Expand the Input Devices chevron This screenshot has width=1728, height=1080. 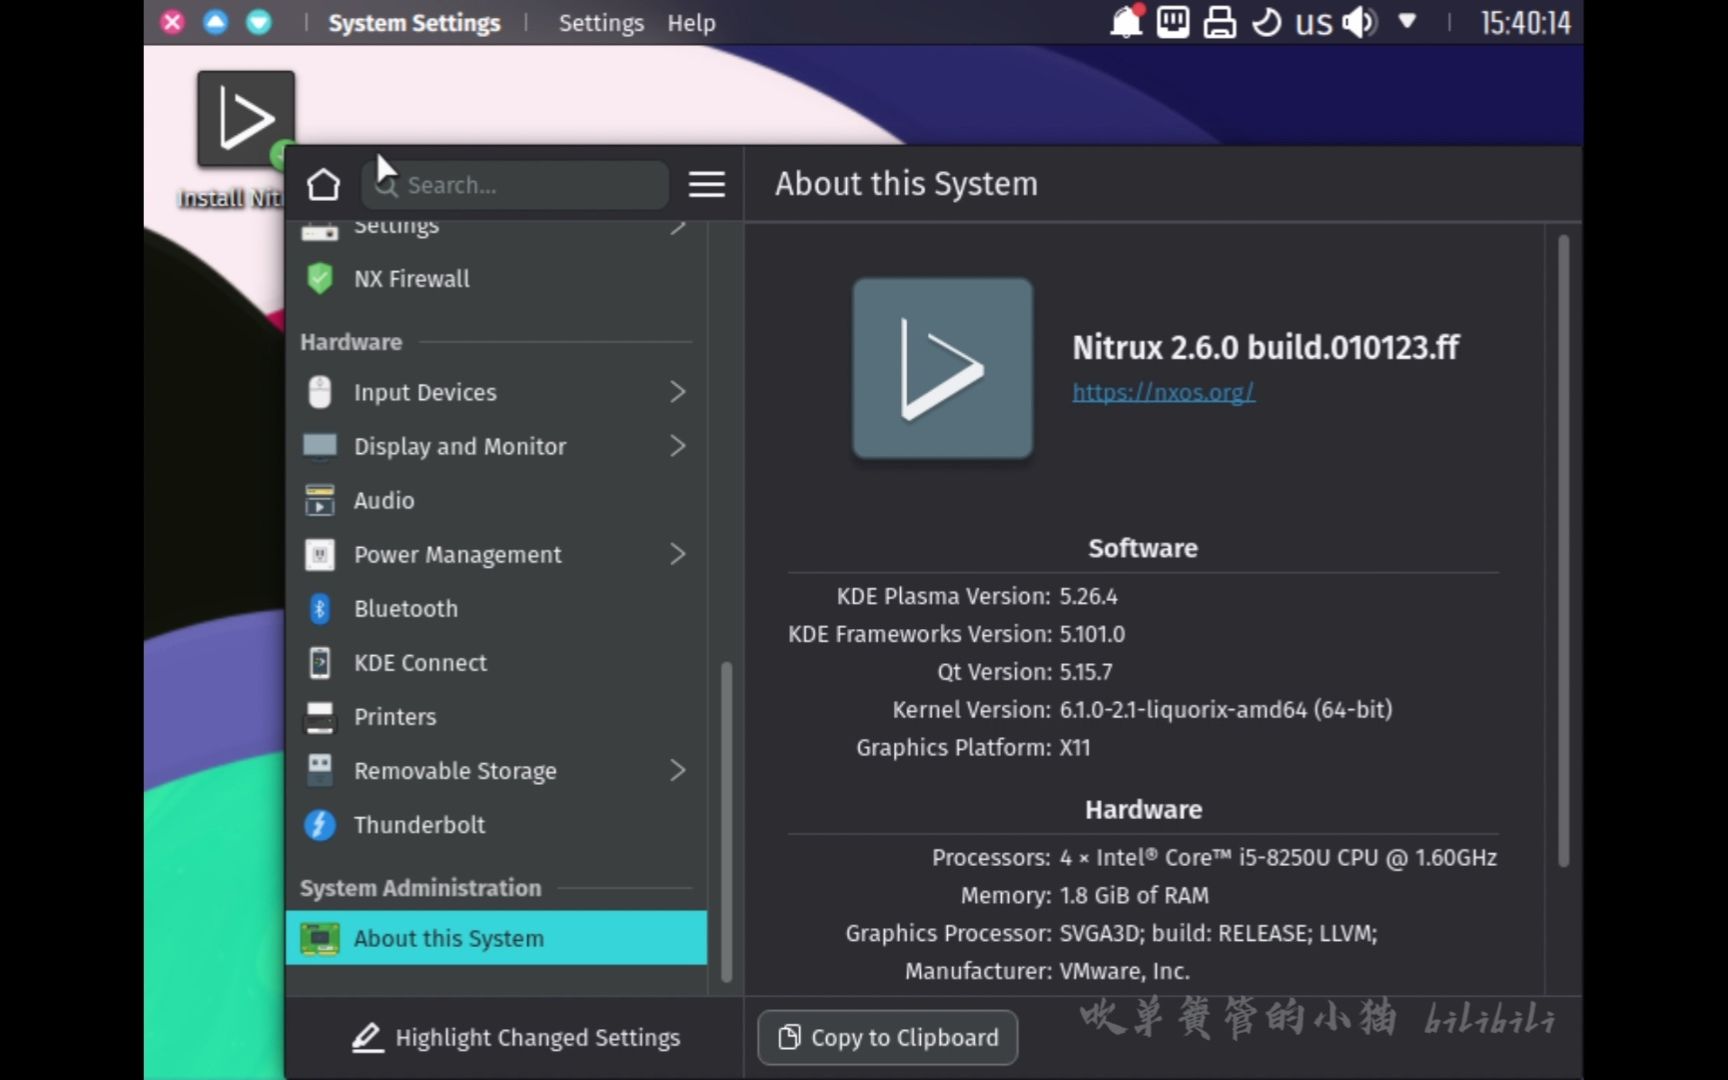pos(678,392)
